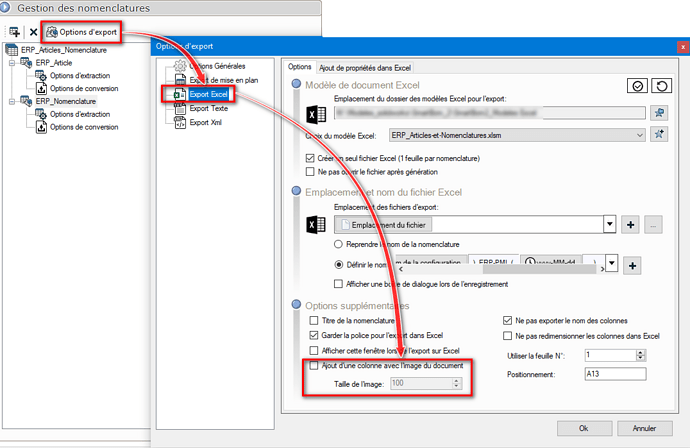Collapse the ERP_Article tree node
690x448 pixels.
click(10, 63)
